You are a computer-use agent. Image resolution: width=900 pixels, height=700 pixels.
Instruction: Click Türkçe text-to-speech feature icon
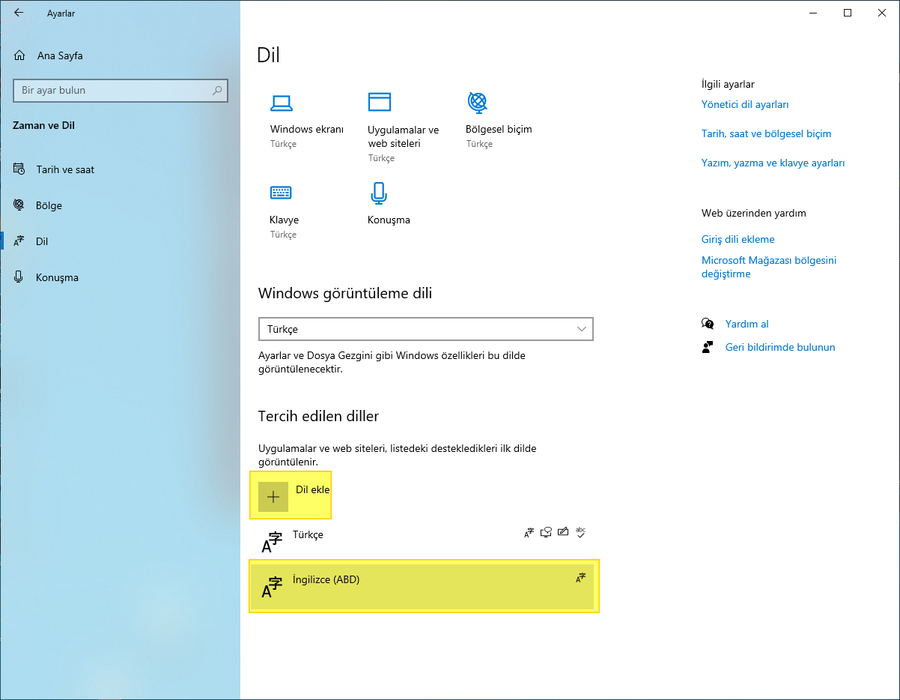[546, 532]
